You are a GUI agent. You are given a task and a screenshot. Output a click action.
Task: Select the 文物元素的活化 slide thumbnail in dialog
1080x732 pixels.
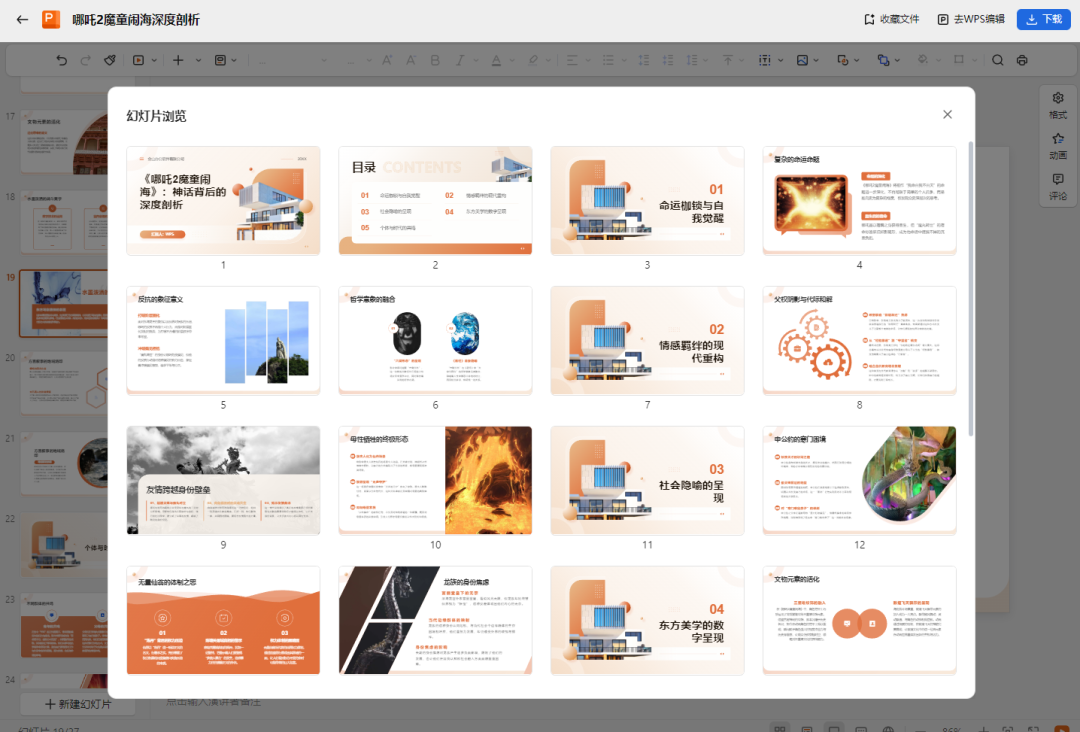point(860,620)
